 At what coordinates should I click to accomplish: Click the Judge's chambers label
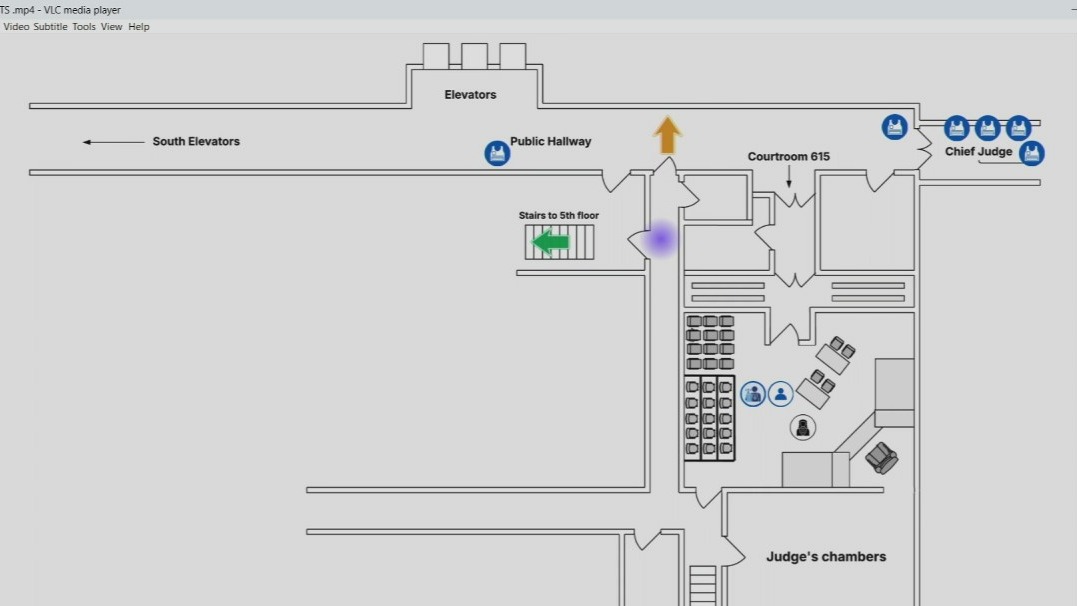828,556
